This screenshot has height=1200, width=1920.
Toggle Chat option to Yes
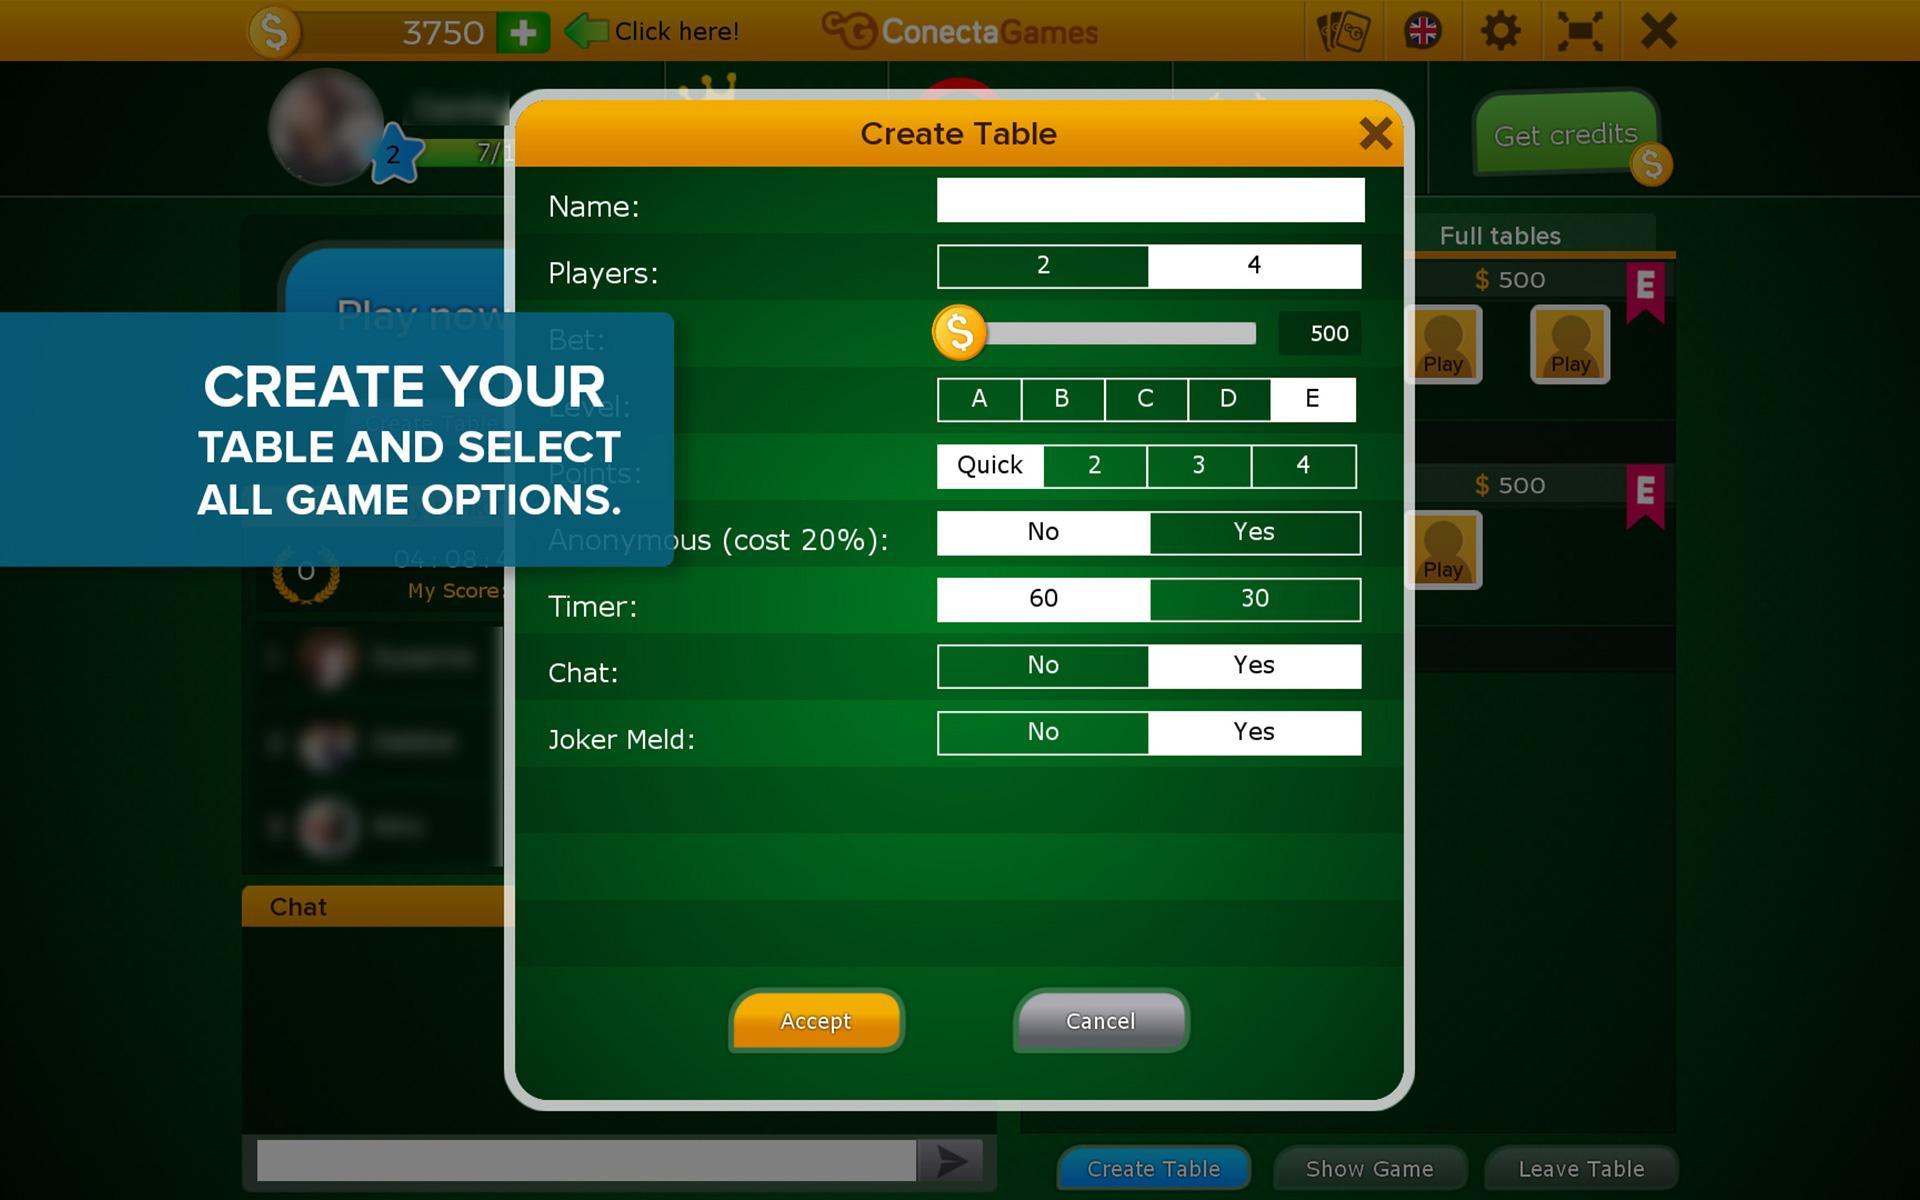click(x=1251, y=665)
